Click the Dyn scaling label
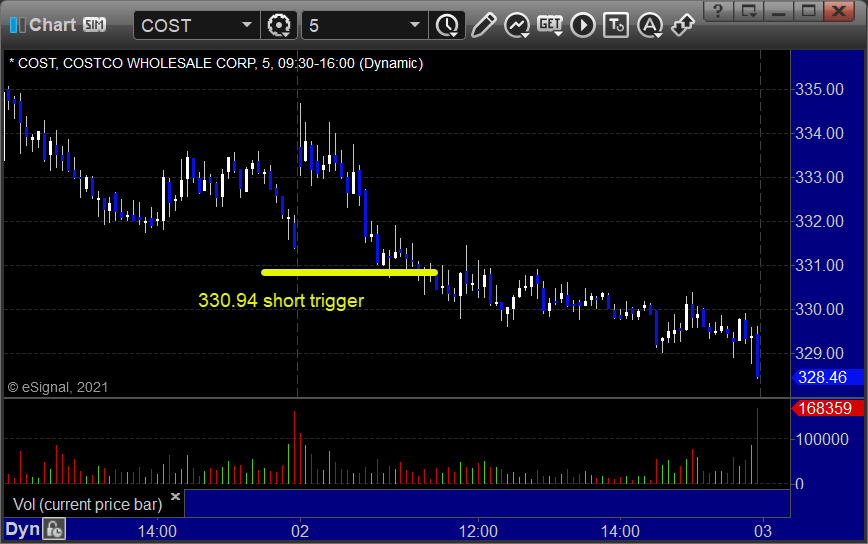Image resolution: width=868 pixels, height=544 pixels. (x=23, y=530)
